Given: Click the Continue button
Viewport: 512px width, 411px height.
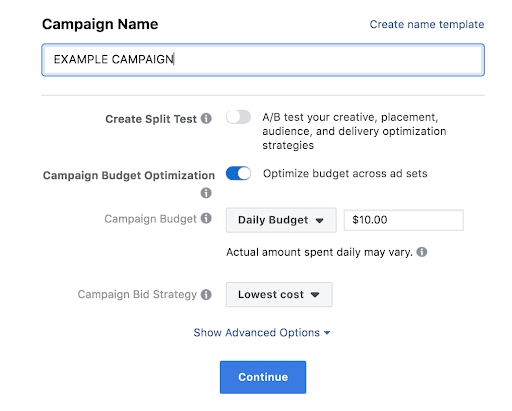Looking at the screenshot, I should click(263, 377).
